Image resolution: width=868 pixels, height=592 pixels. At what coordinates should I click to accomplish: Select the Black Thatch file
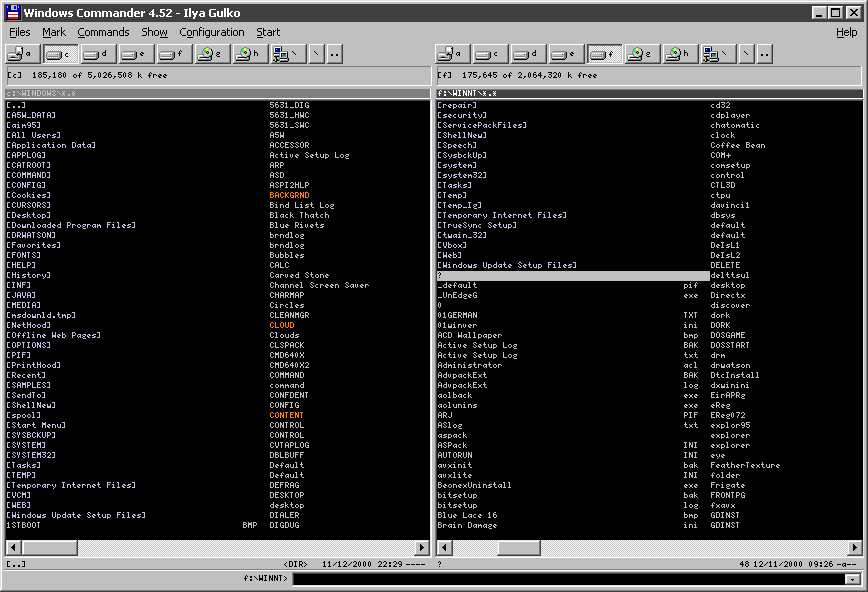[x=299, y=215]
